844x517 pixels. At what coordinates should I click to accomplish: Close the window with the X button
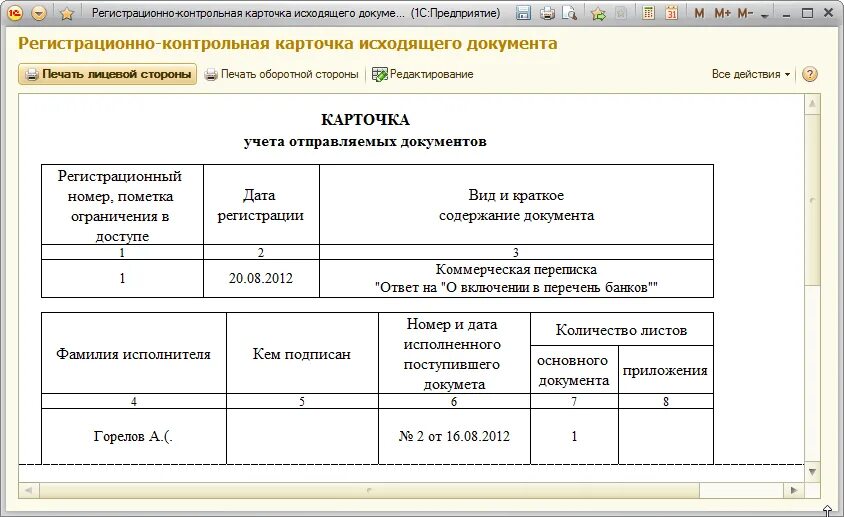828,13
